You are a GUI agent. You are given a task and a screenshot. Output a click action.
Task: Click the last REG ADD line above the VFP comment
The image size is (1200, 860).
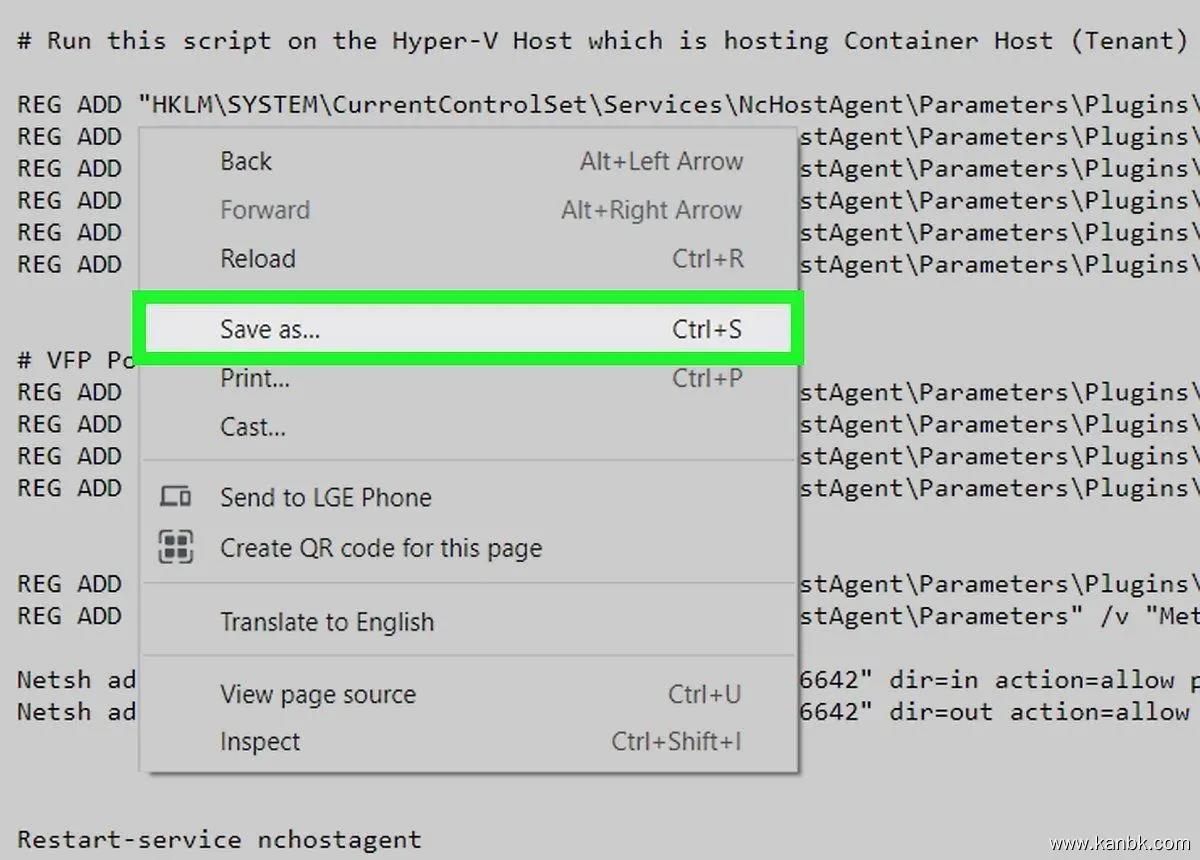coord(1000,265)
